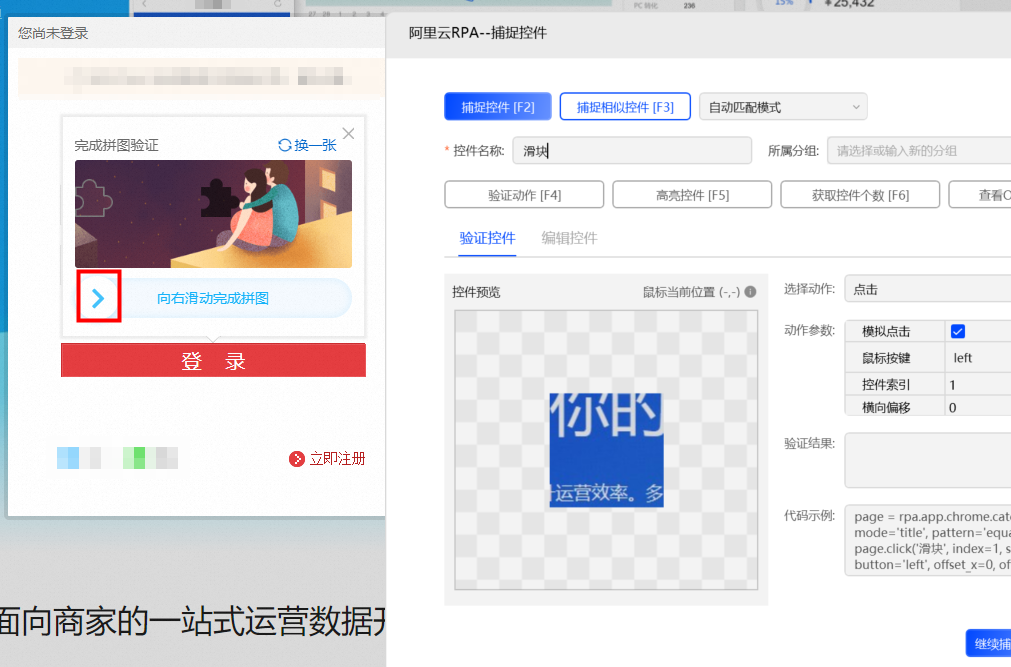Click the 验证动作 [F4] button
This screenshot has width=1011, height=667.
click(x=524, y=195)
